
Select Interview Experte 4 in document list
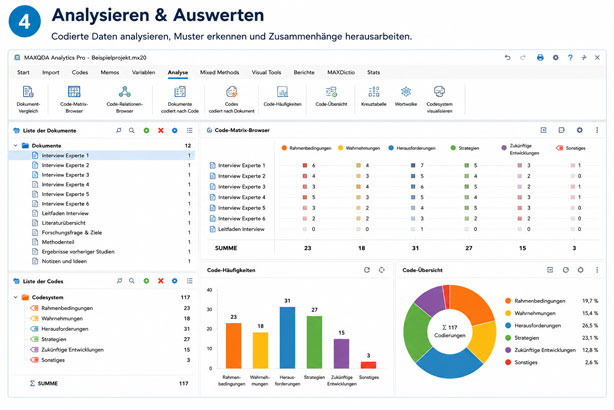click(101, 184)
